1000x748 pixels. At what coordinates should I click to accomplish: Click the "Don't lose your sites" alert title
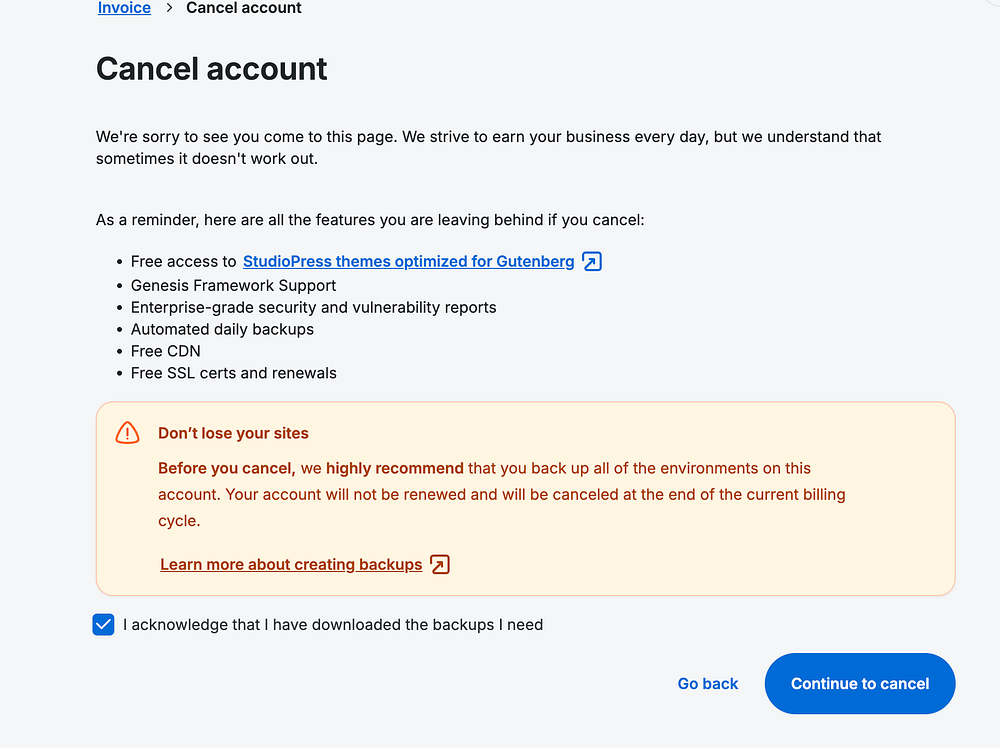tap(233, 434)
